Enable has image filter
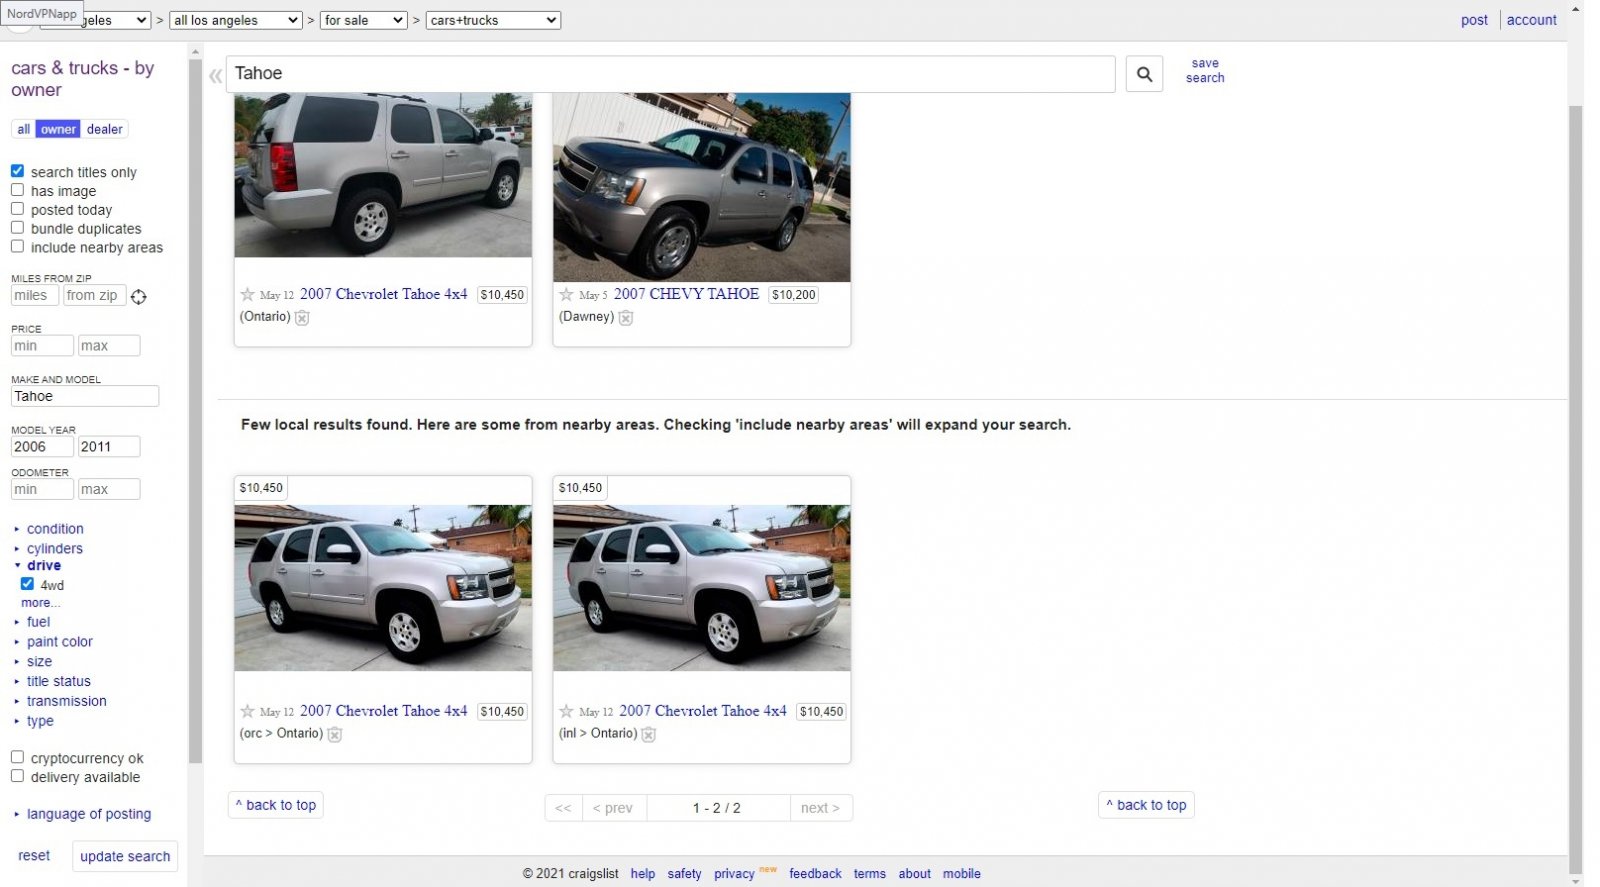 (17, 190)
